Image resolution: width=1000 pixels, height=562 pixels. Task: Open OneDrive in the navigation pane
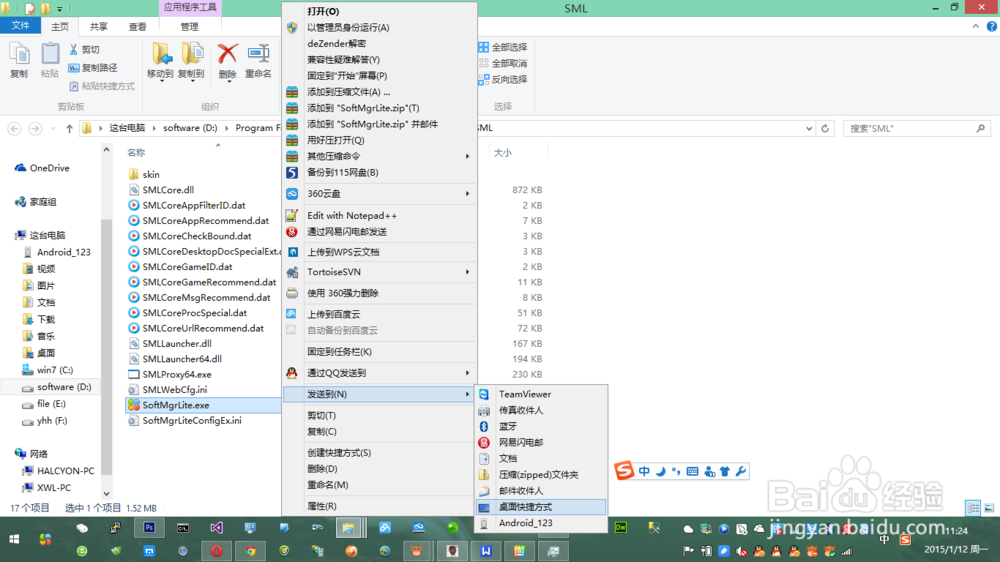pyautogui.click(x=42, y=168)
